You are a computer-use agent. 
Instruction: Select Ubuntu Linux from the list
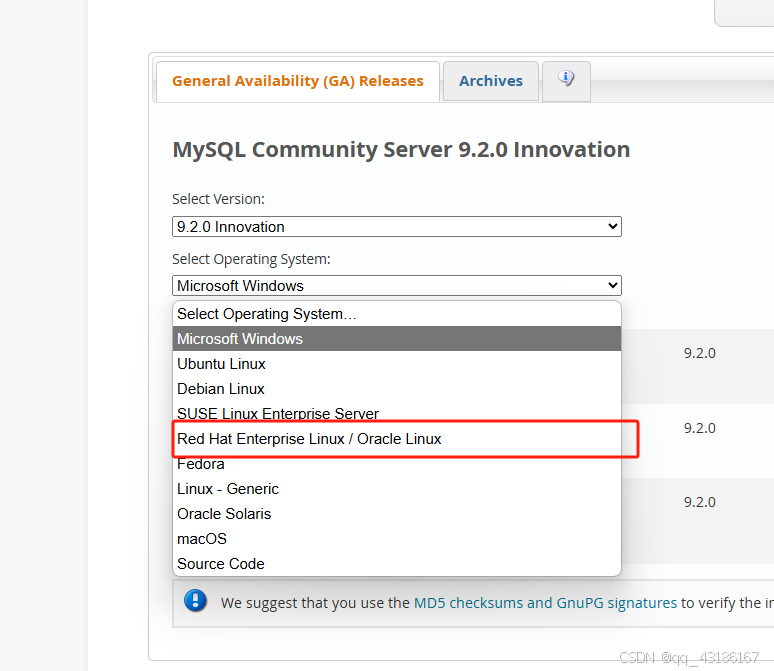396,364
